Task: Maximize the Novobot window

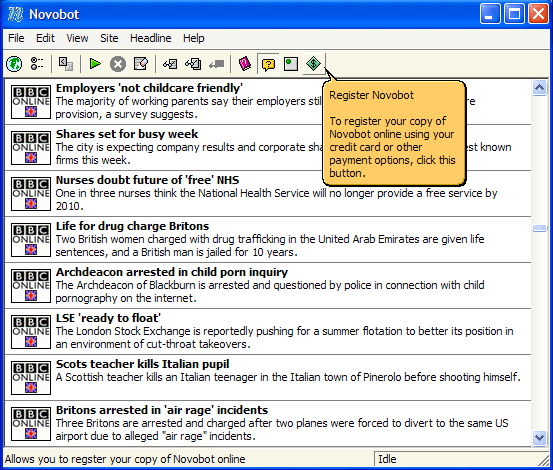Action: [x=514, y=14]
